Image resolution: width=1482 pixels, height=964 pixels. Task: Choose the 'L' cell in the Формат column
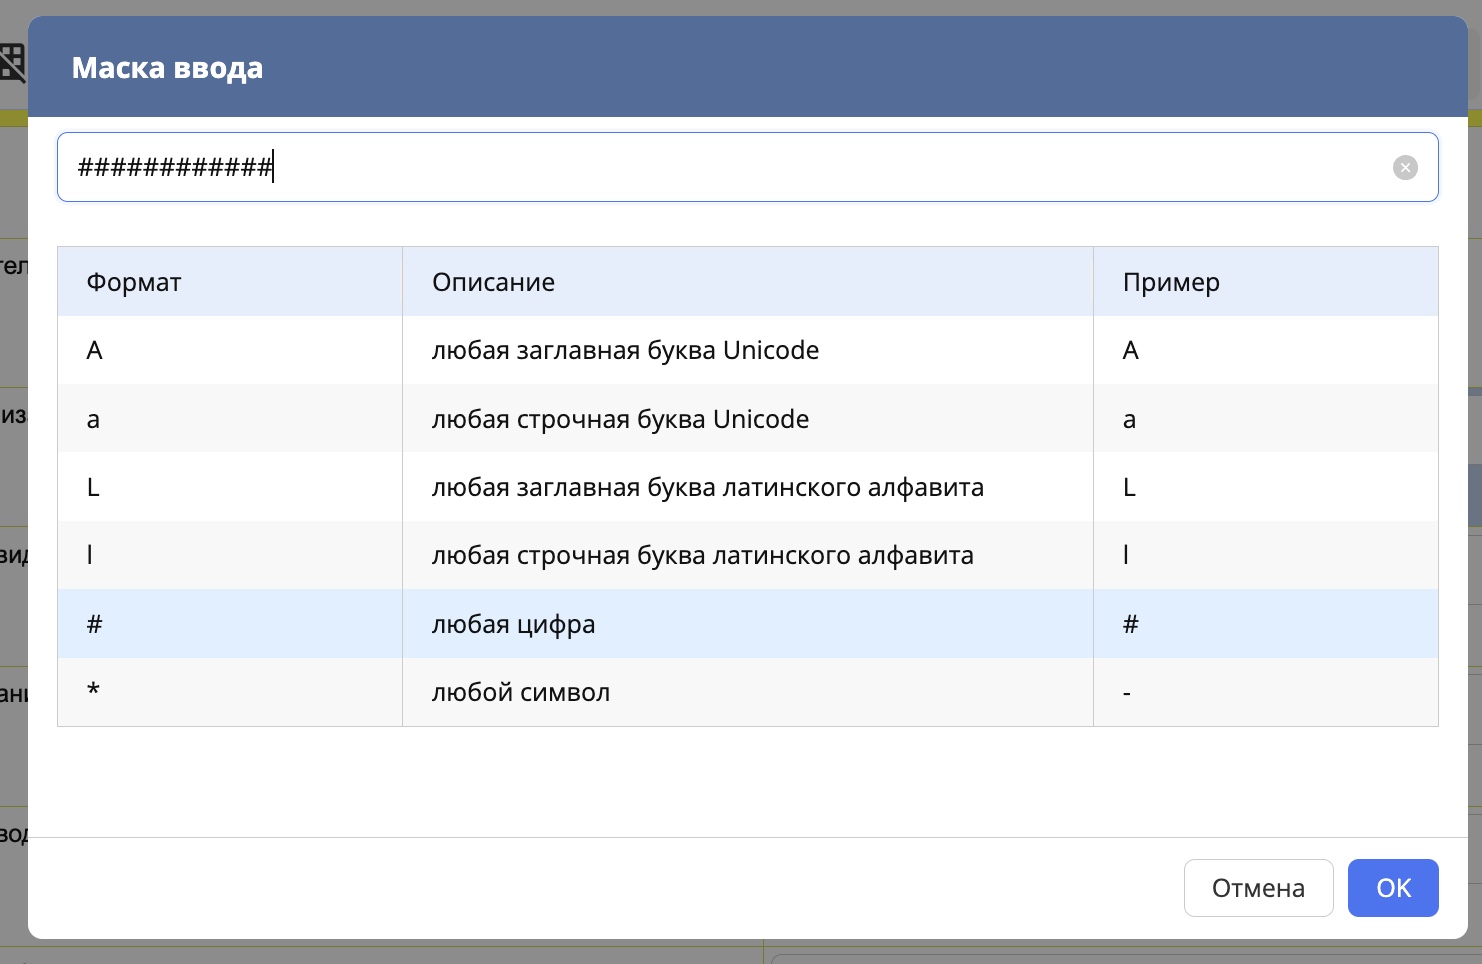93,487
